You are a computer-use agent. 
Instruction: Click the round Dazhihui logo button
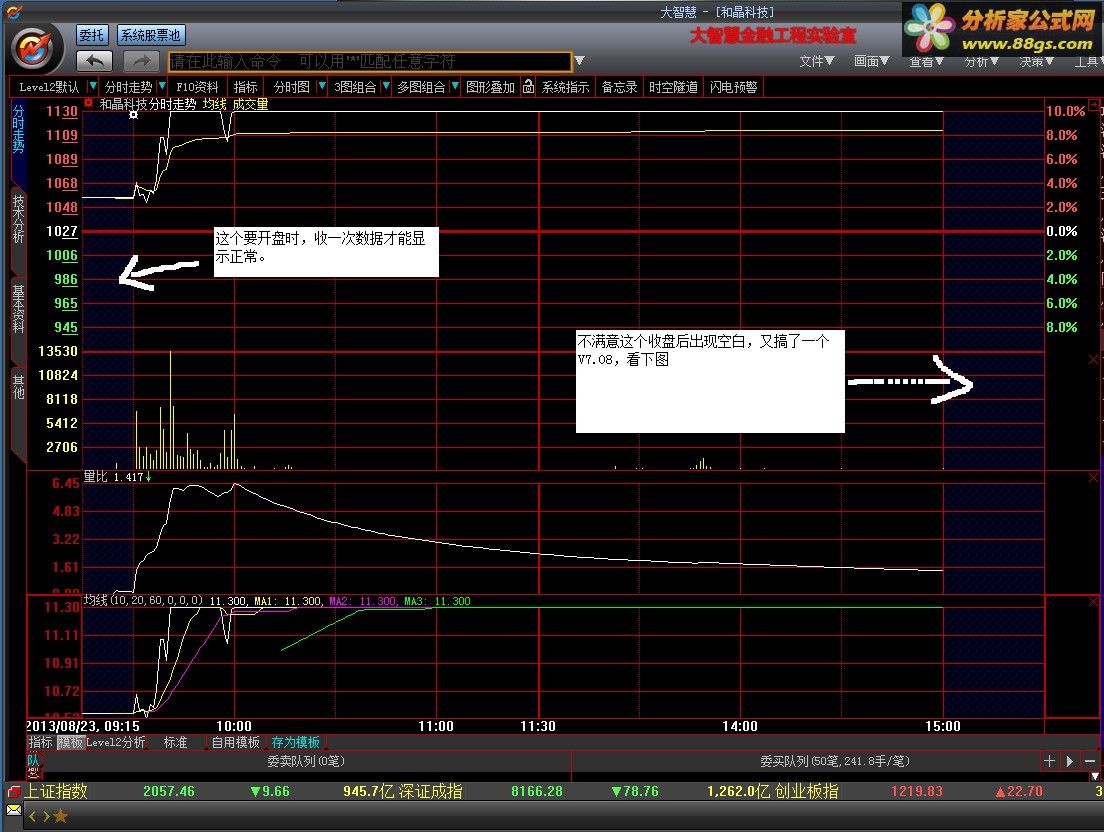pyautogui.click(x=33, y=48)
